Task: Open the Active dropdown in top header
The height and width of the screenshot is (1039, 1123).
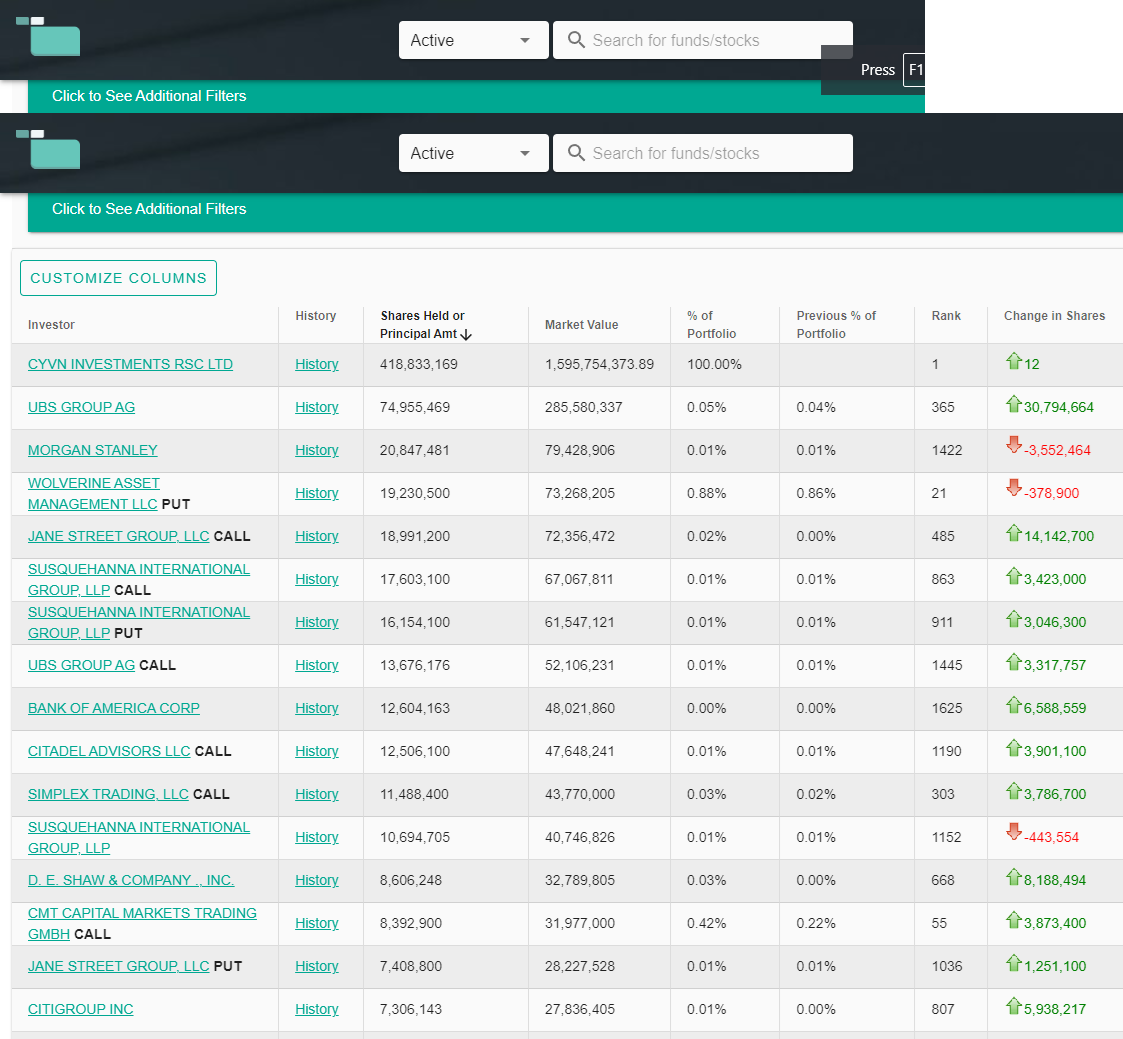Action: (473, 39)
